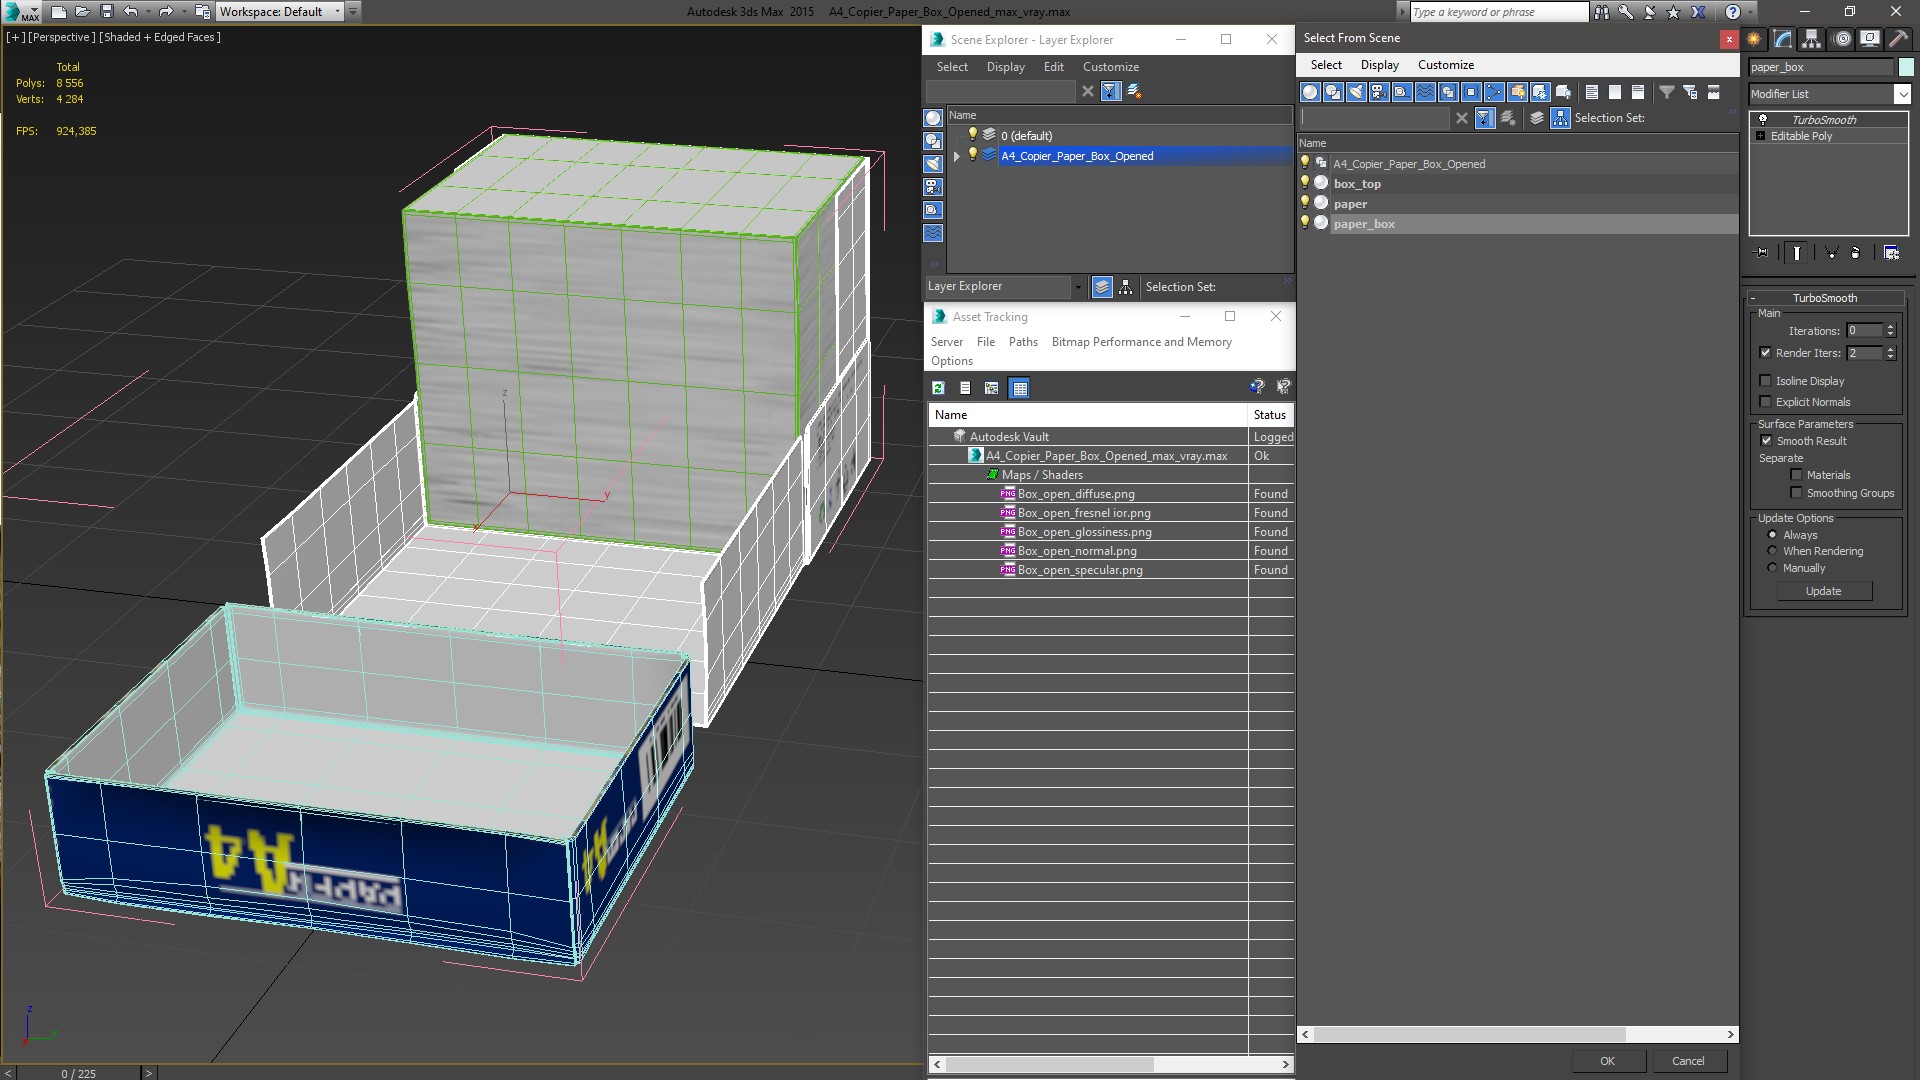Viewport: 1920px width, 1080px height.
Task: Toggle Display Geometry filter in Select From Scene
Action: (1310, 92)
